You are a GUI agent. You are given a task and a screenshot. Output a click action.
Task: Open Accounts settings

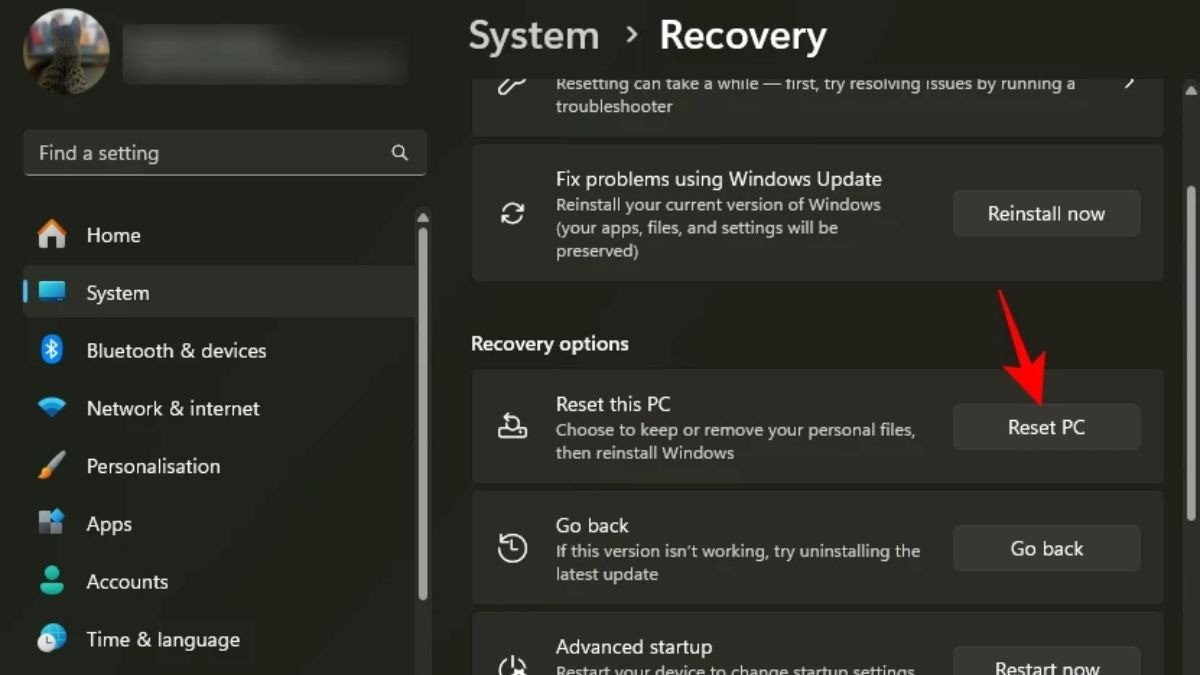tap(127, 581)
